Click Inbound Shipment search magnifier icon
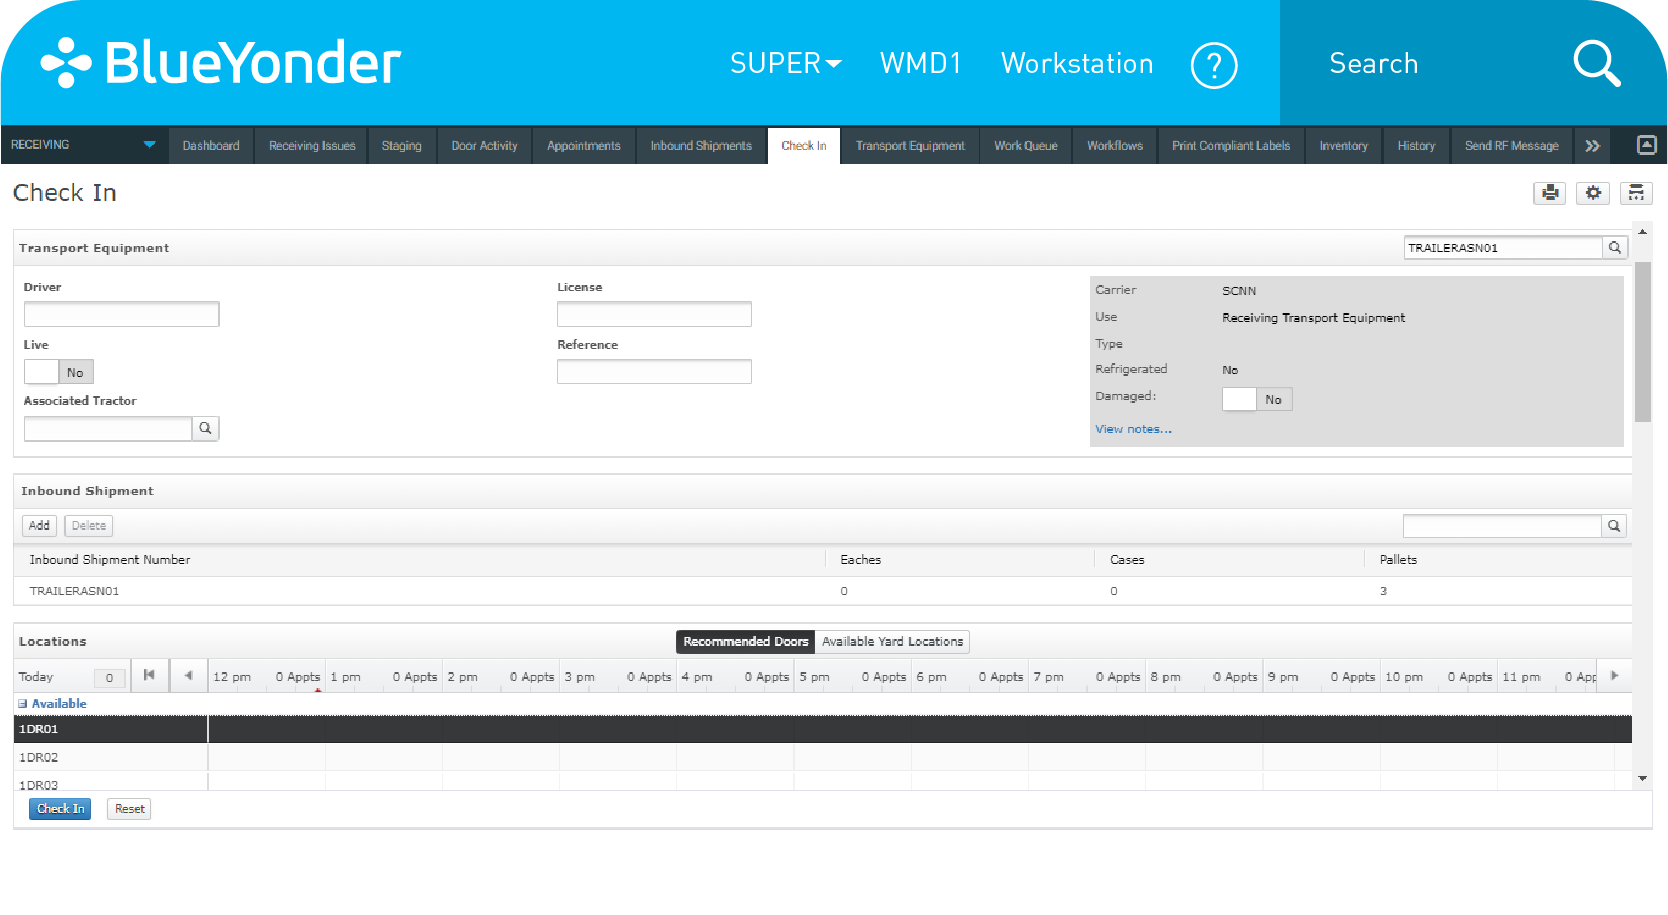This screenshot has width=1668, height=915. (1614, 526)
